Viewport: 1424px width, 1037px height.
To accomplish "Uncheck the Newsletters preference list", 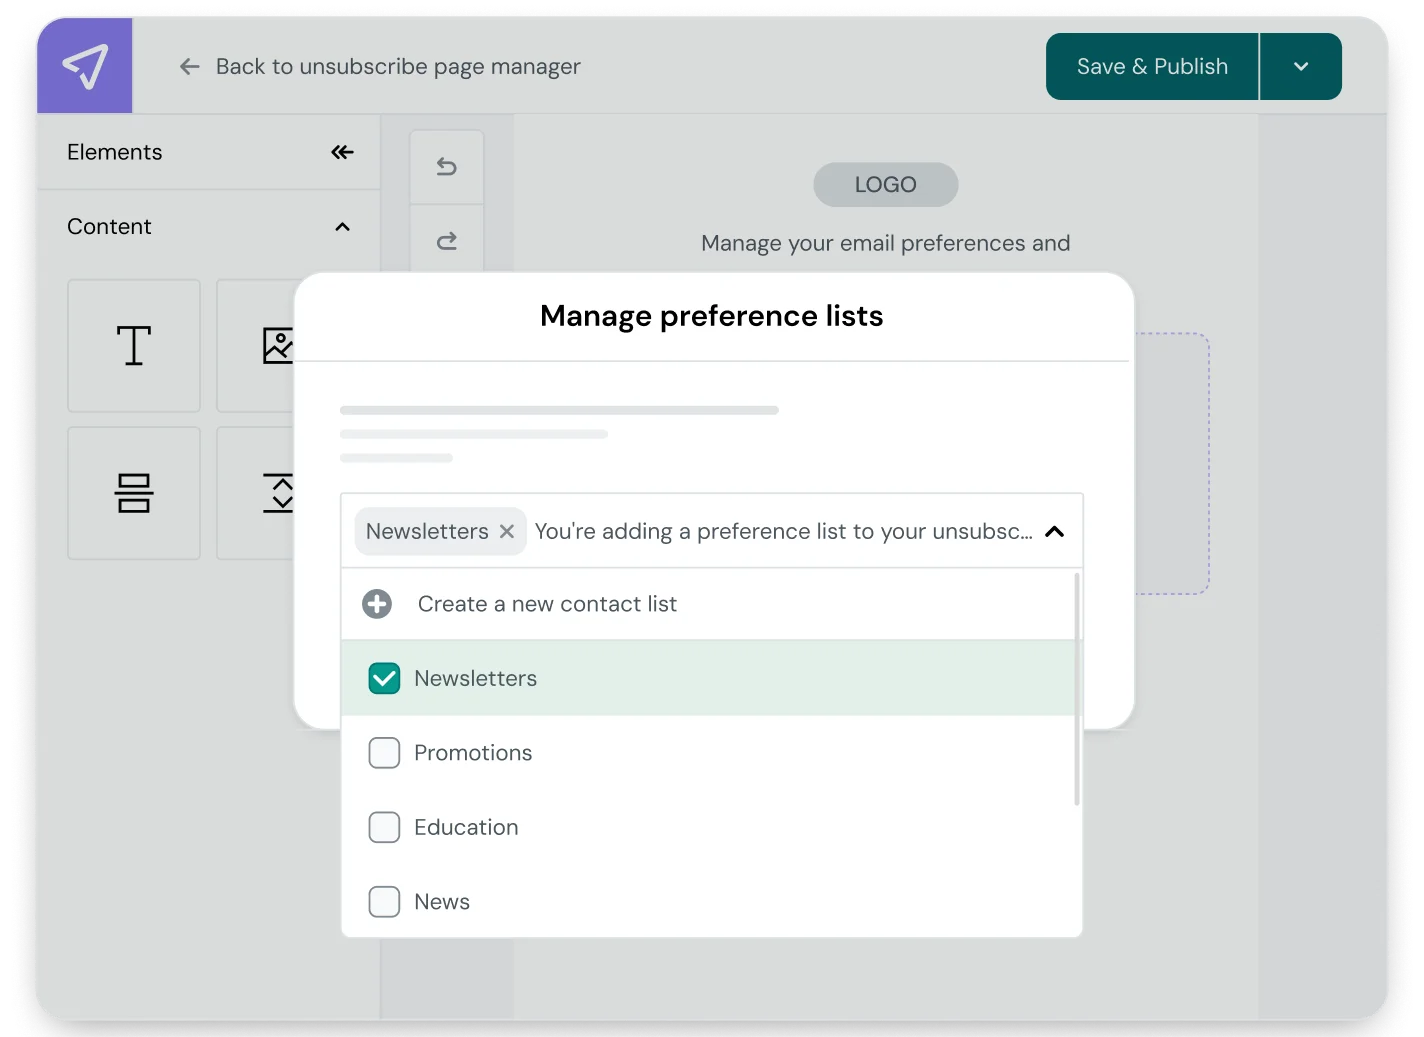I will pyautogui.click(x=384, y=678).
